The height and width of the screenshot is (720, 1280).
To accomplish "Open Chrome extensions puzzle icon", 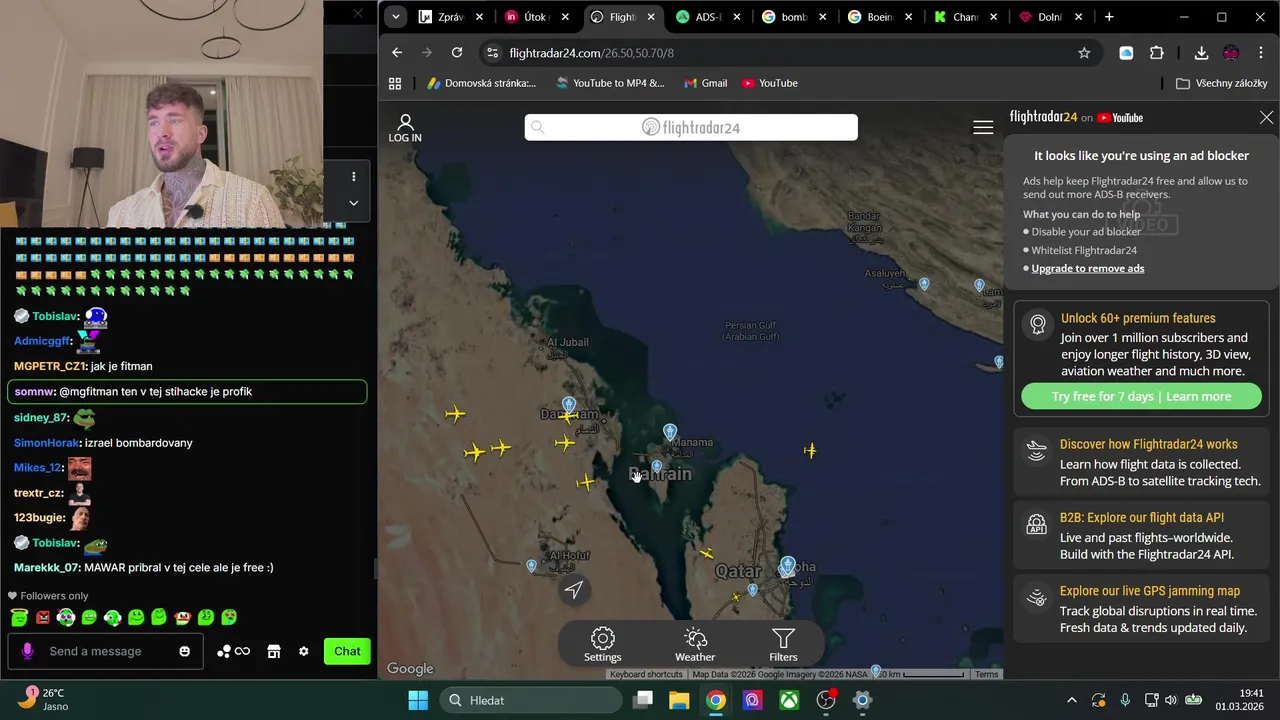I will point(1157,53).
